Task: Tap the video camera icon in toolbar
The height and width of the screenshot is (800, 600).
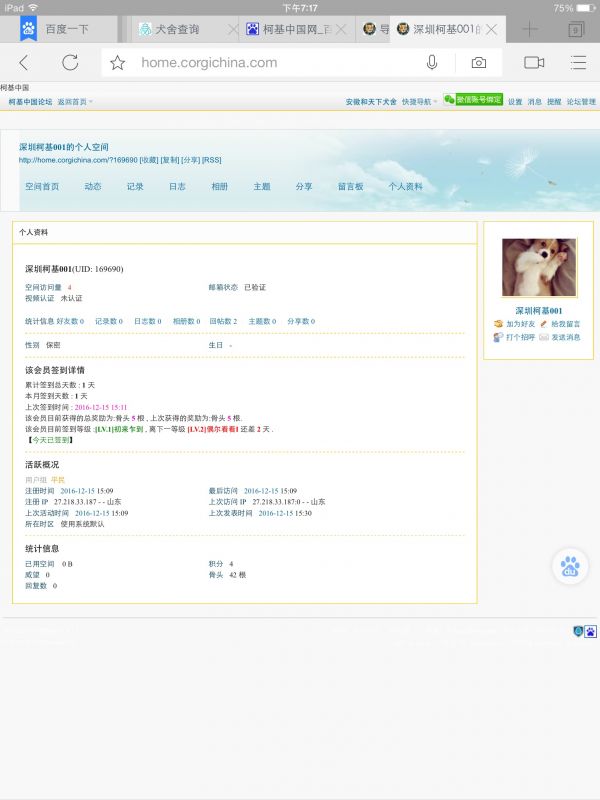Action: [x=534, y=62]
